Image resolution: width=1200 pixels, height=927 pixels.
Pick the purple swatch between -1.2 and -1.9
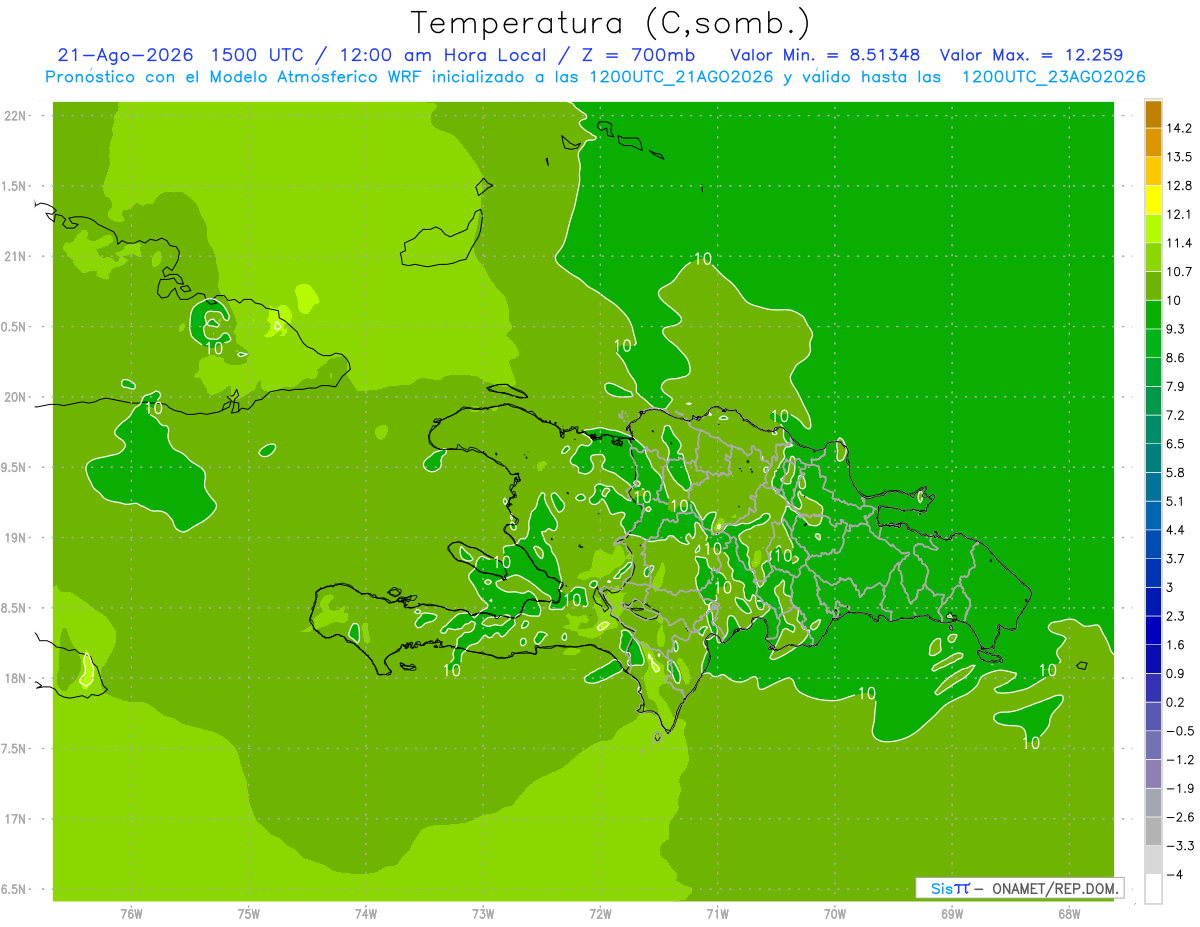(1153, 774)
